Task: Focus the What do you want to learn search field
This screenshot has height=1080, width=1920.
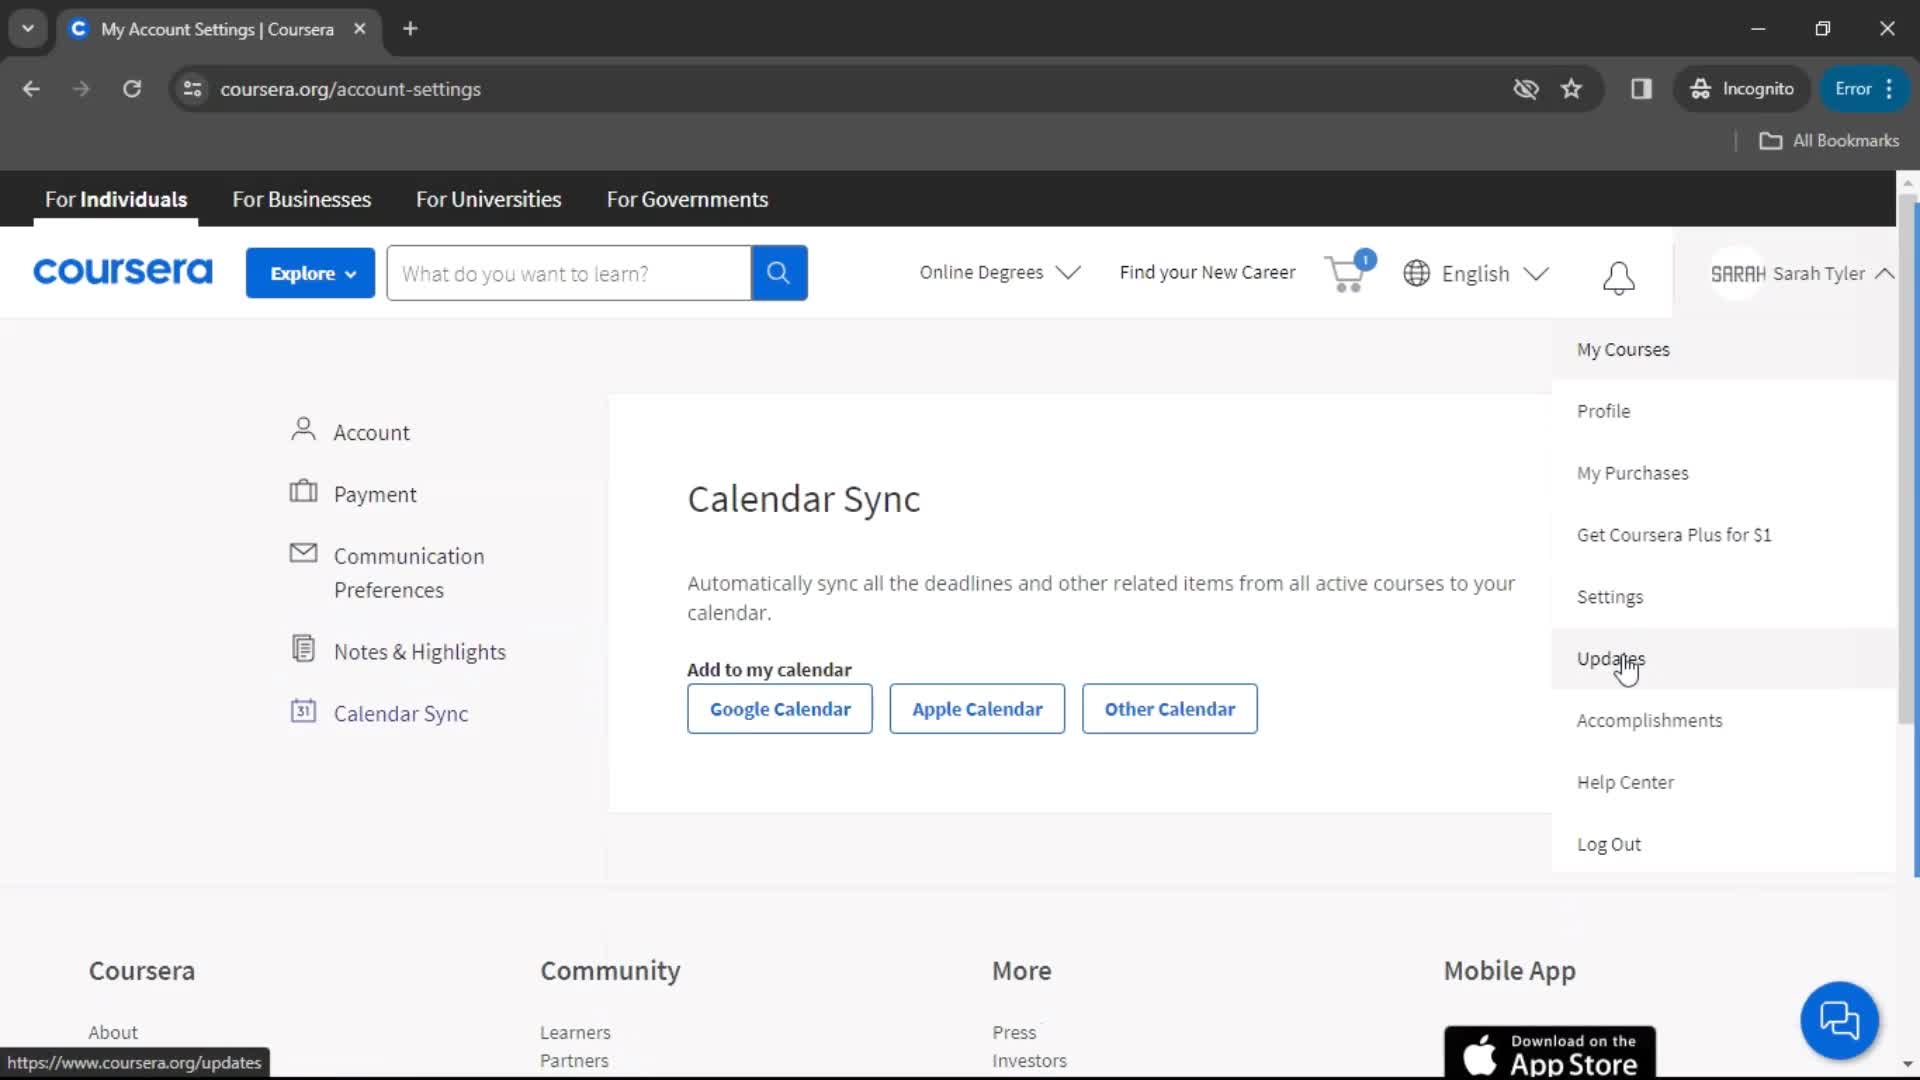Action: click(568, 273)
